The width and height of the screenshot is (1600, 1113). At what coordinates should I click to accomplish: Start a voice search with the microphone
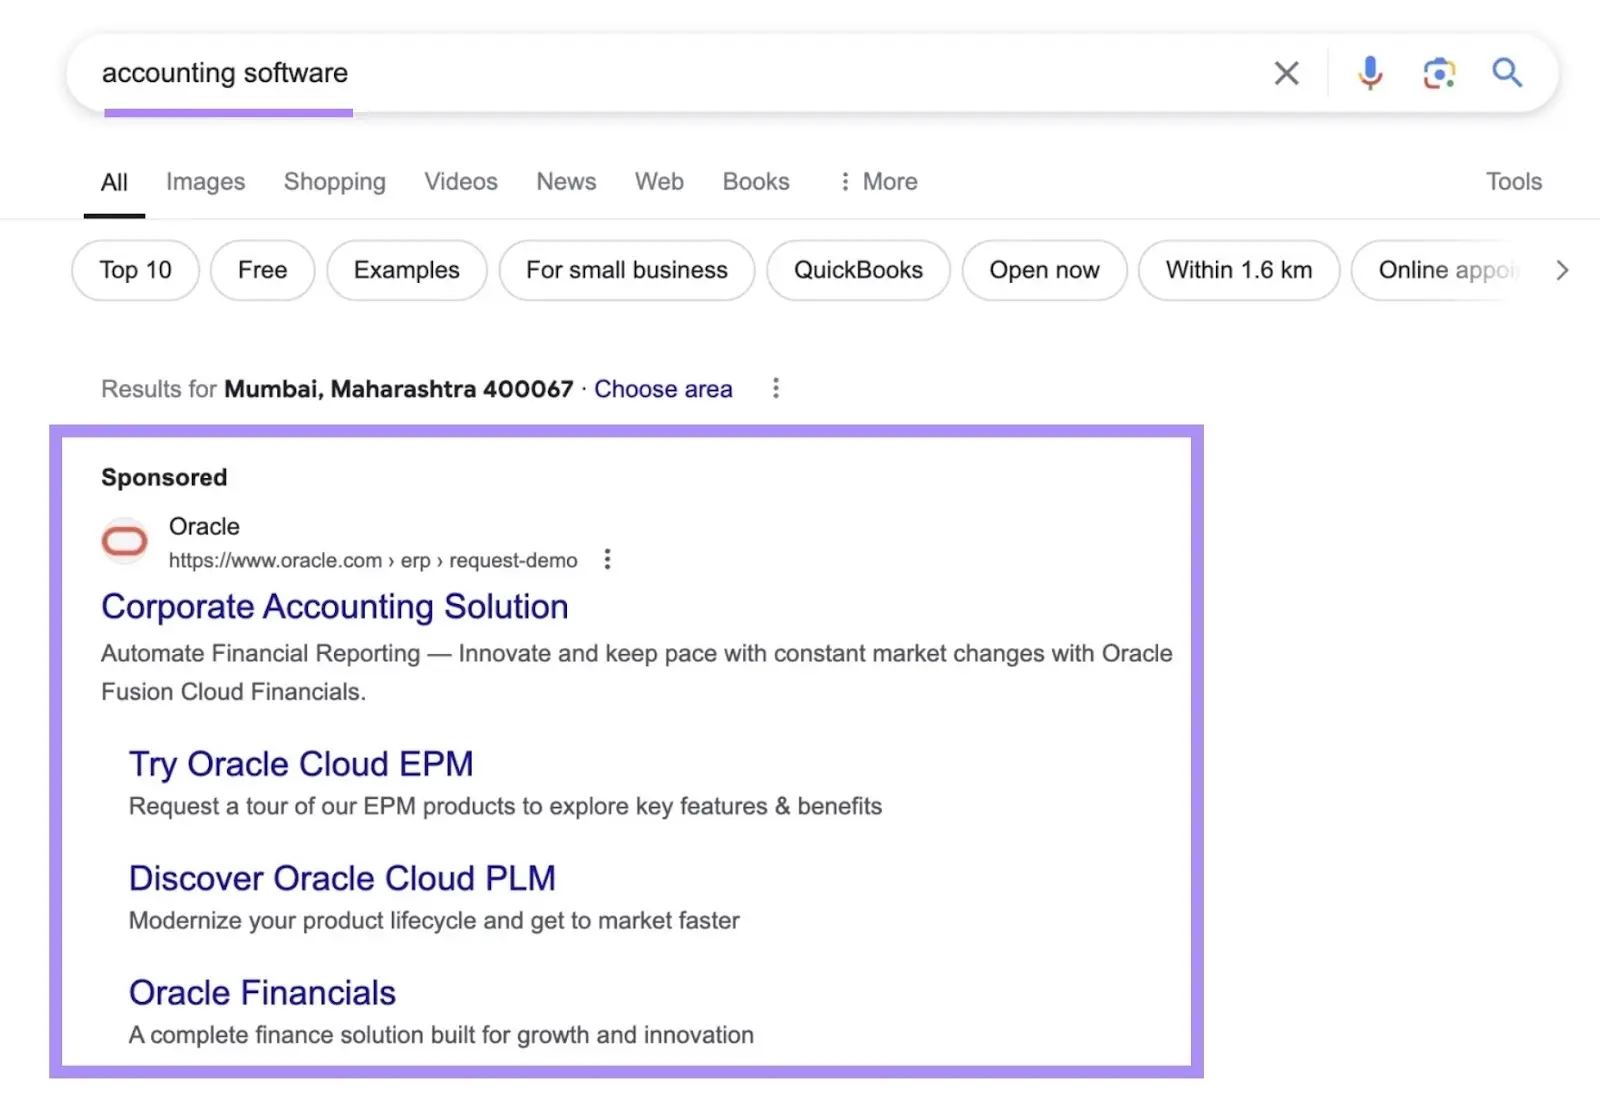(1369, 72)
